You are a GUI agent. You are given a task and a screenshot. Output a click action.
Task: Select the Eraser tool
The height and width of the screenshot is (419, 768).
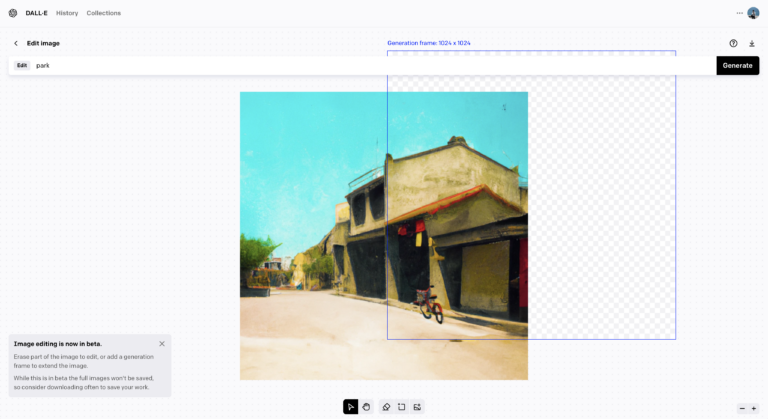(x=386, y=407)
